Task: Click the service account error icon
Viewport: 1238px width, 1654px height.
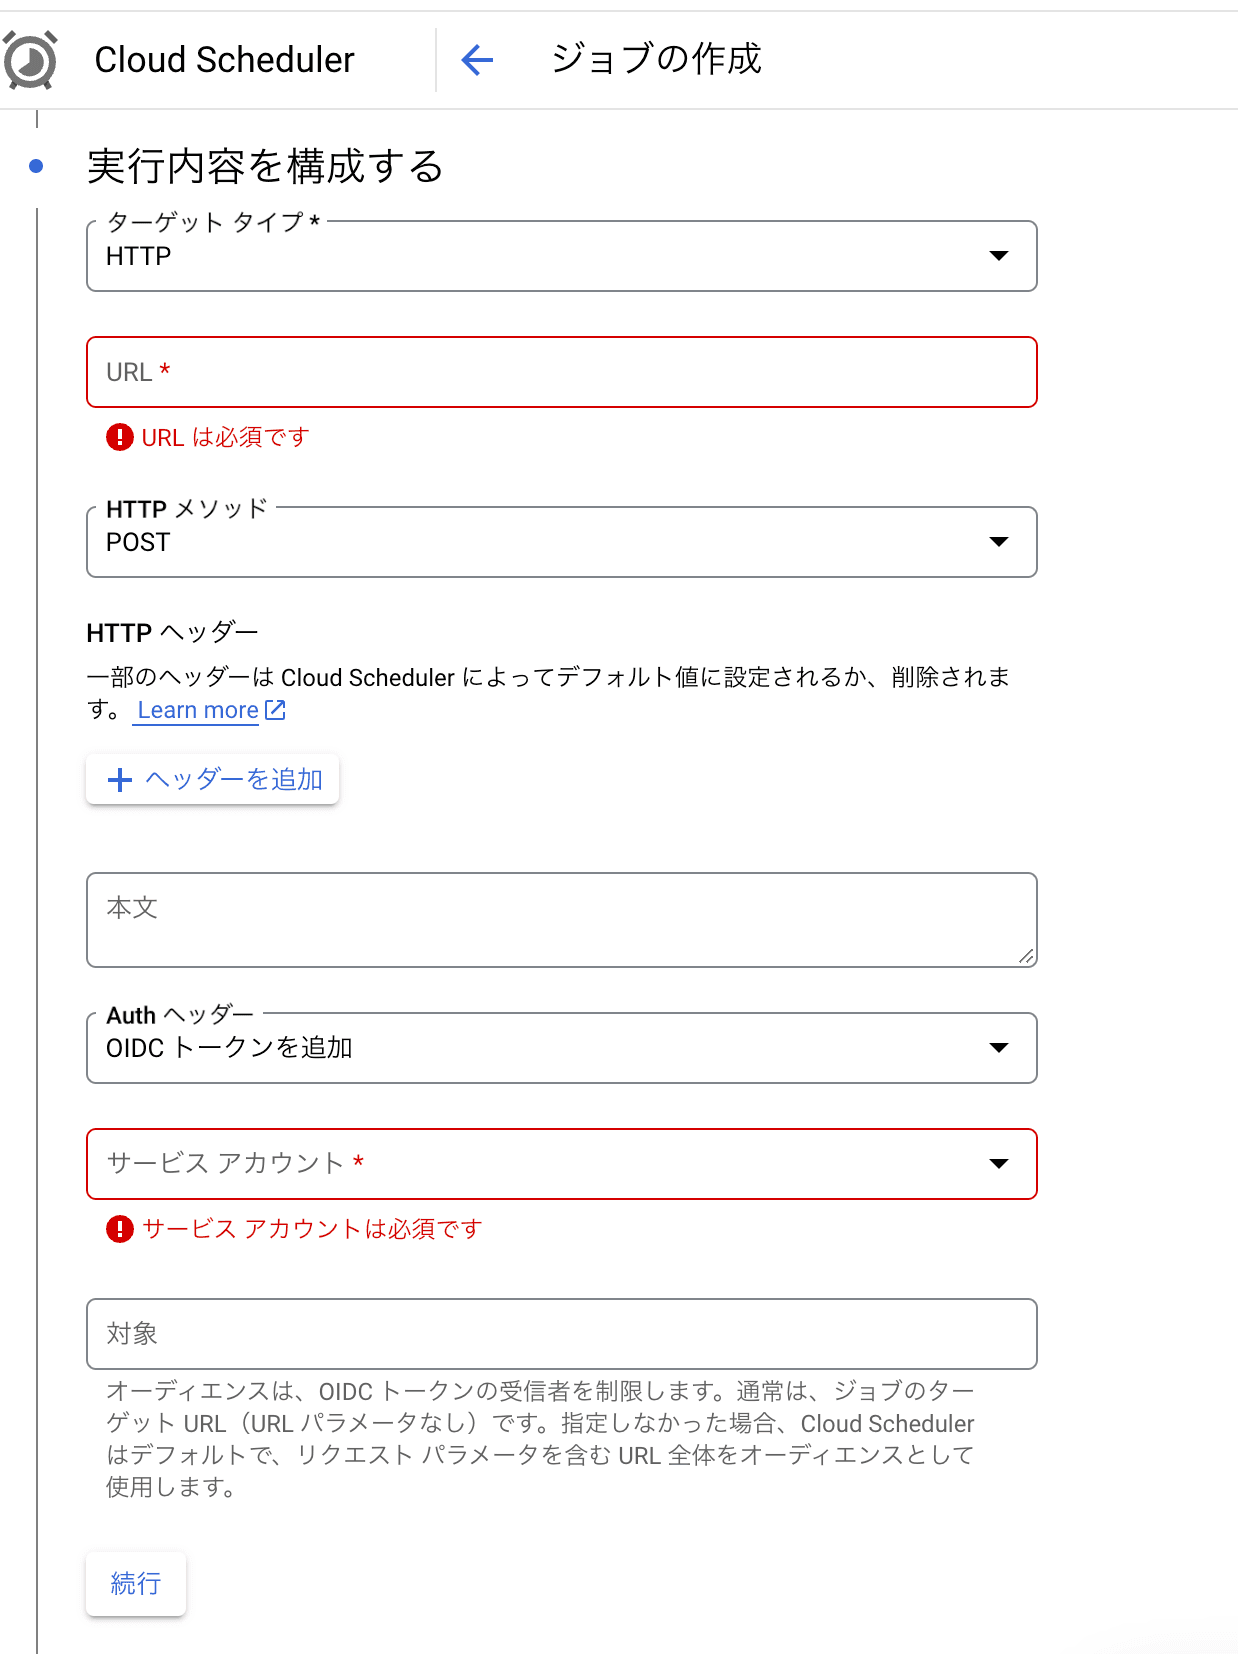Action: (x=120, y=1229)
